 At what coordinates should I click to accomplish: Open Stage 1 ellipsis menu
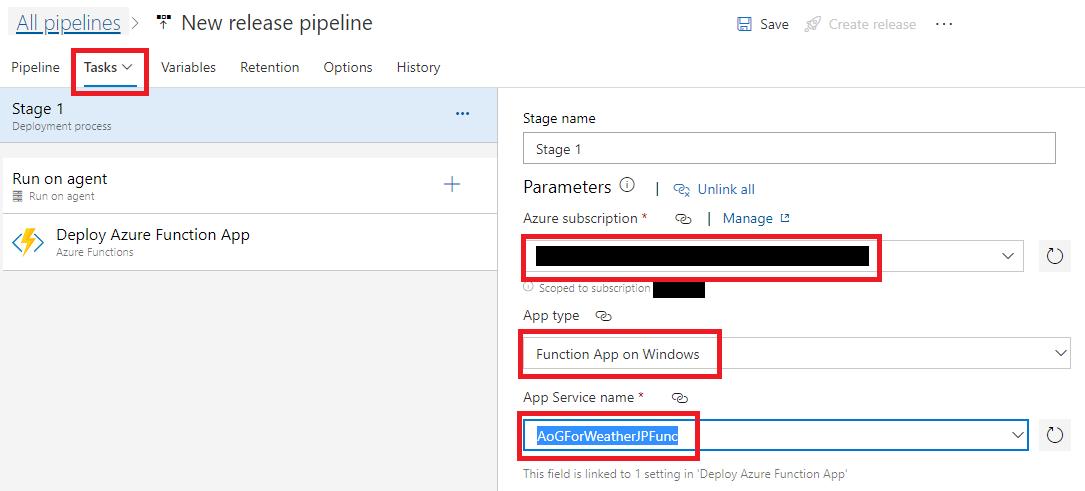[462, 114]
